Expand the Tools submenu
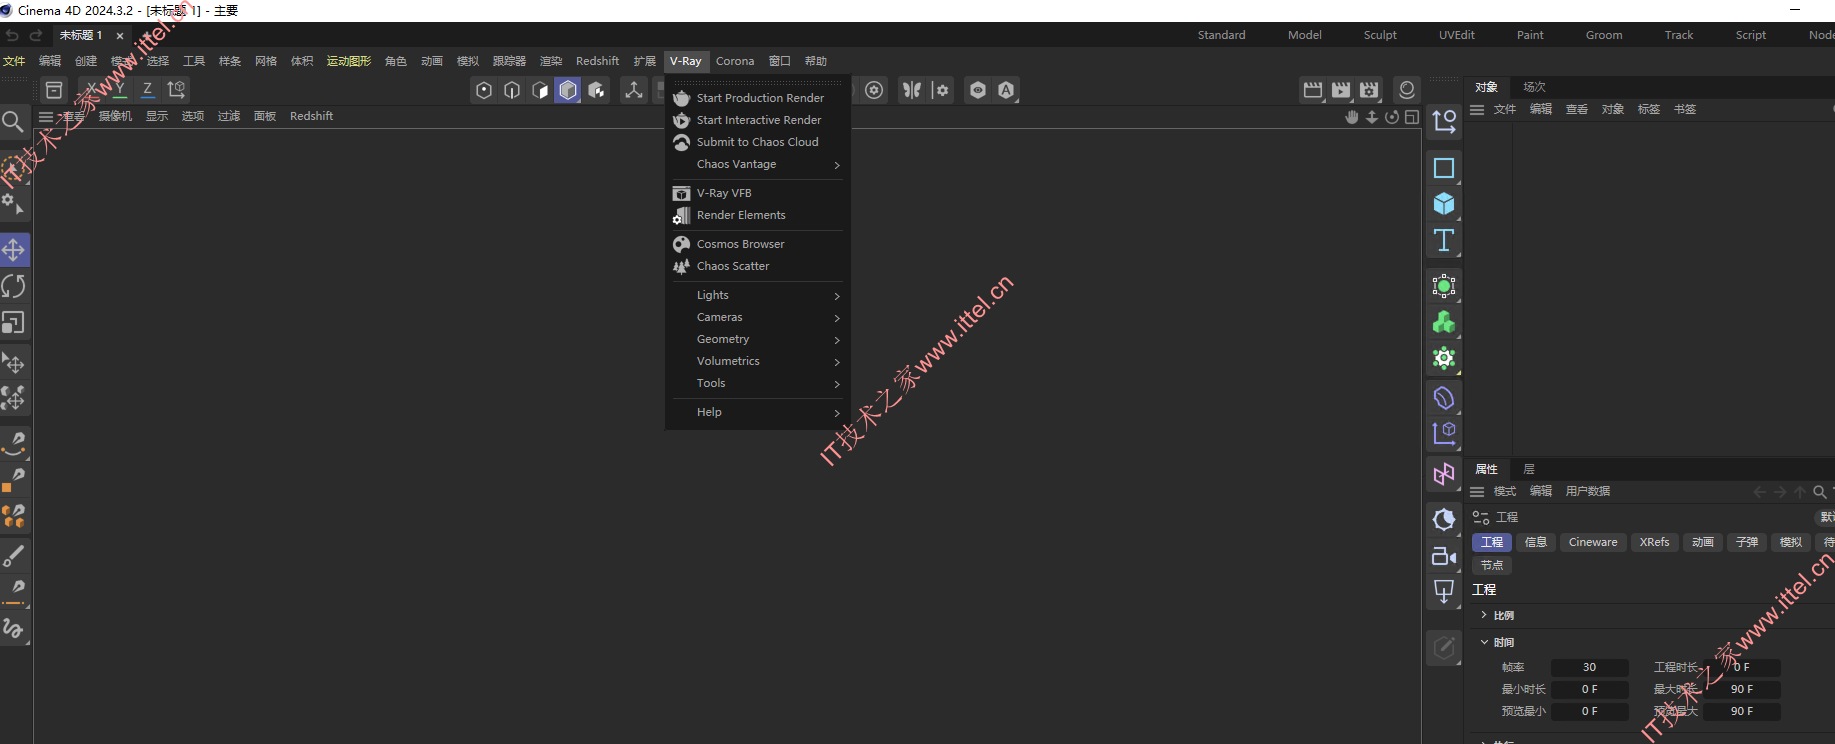The width and height of the screenshot is (1835, 744). point(758,383)
